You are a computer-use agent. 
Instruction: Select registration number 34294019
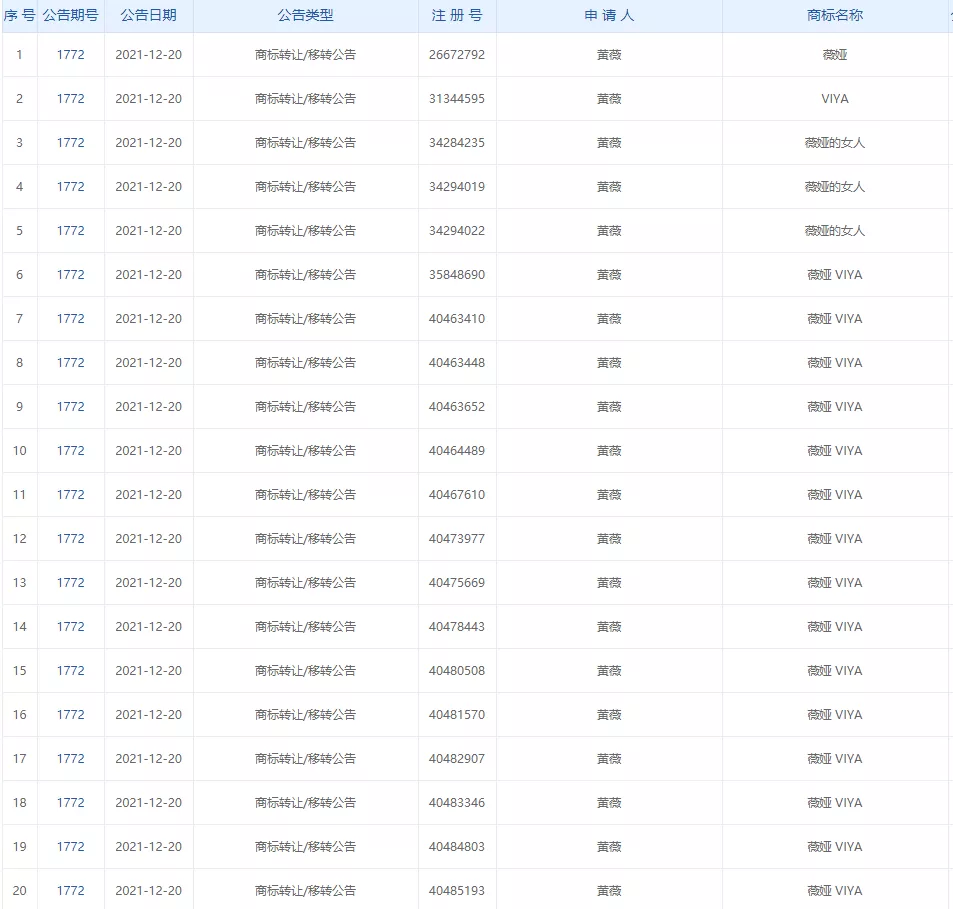click(457, 187)
